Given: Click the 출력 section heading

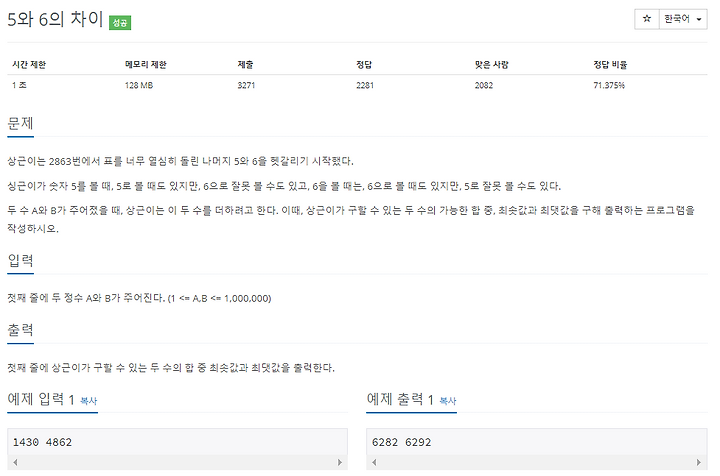Looking at the screenshot, I should tap(20, 330).
